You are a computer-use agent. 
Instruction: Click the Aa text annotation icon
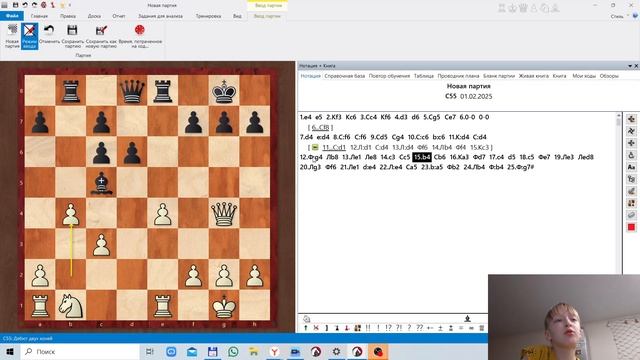[631, 167]
